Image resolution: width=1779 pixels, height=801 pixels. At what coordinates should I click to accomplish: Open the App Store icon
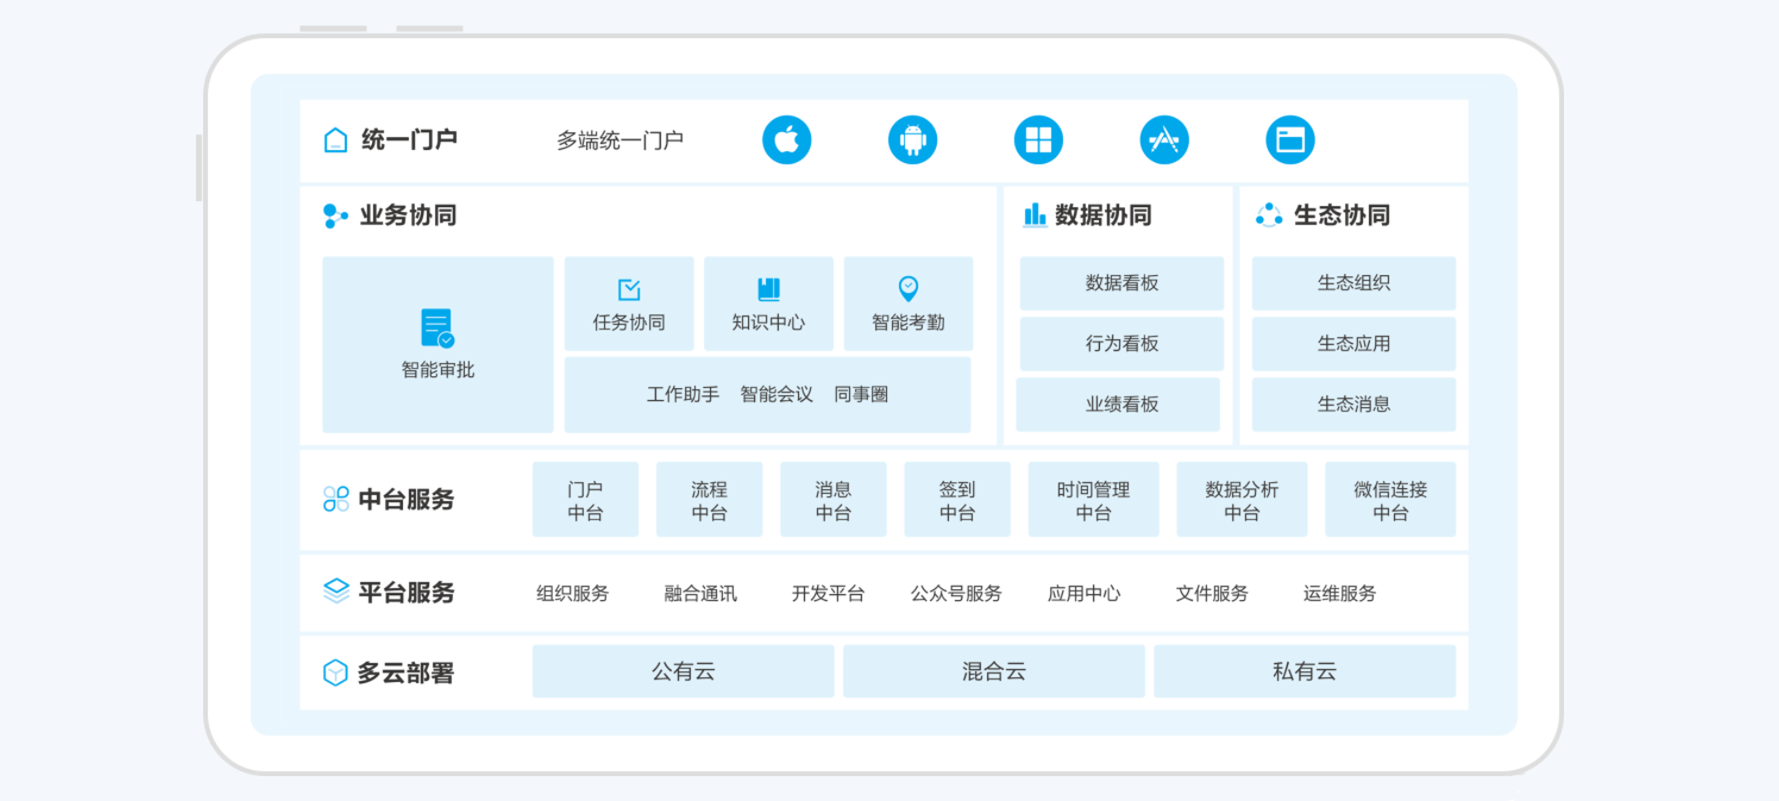pos(1164,140)
